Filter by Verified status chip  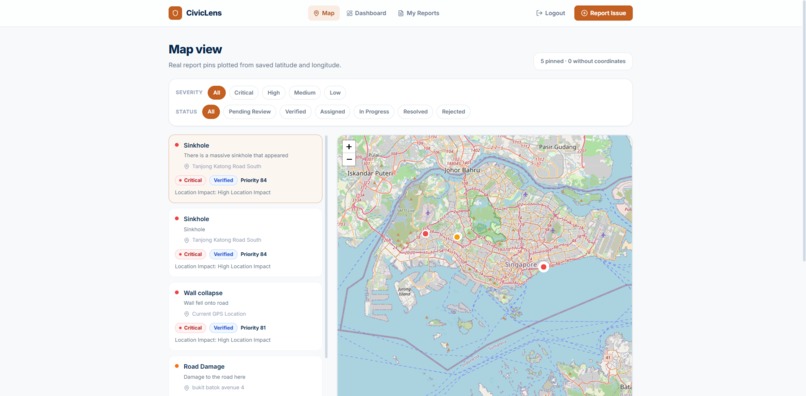(296, 112)
